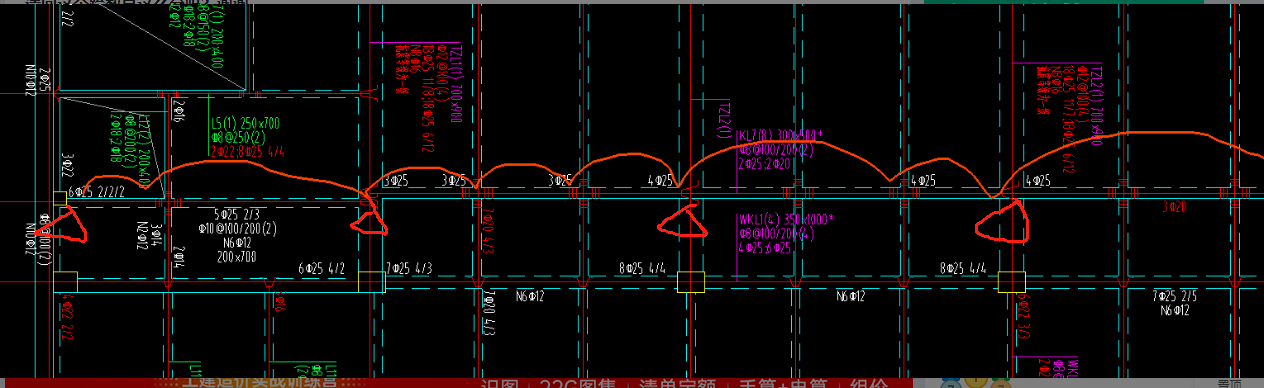Select the yellow column square under WKL1(7)
Image resolution: width=1264 pixels, height=388 pixels.
(690, 281)
